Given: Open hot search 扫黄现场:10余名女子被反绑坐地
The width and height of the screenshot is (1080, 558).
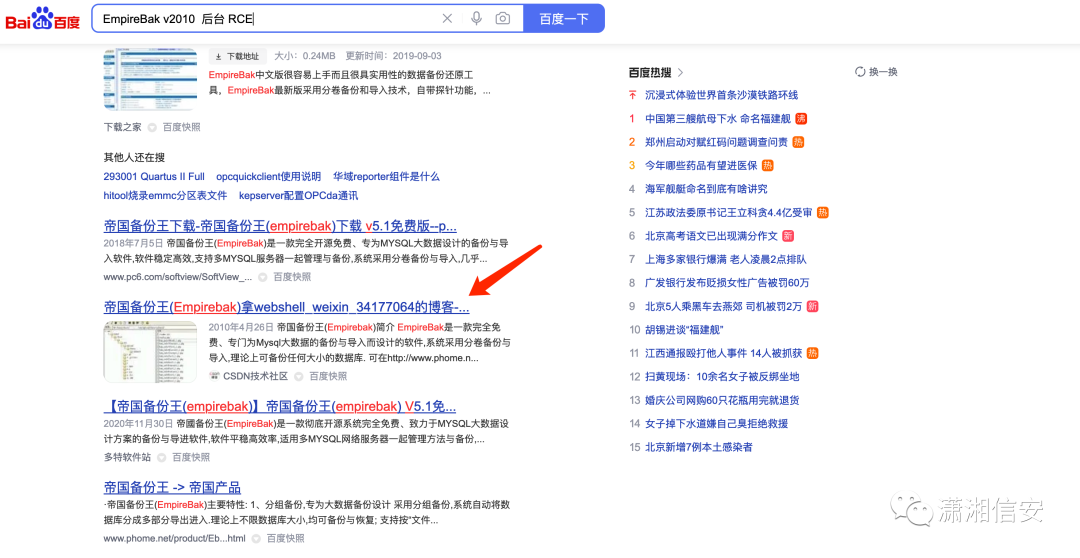Looking at the screenshot, I should [x=722, y=377].
